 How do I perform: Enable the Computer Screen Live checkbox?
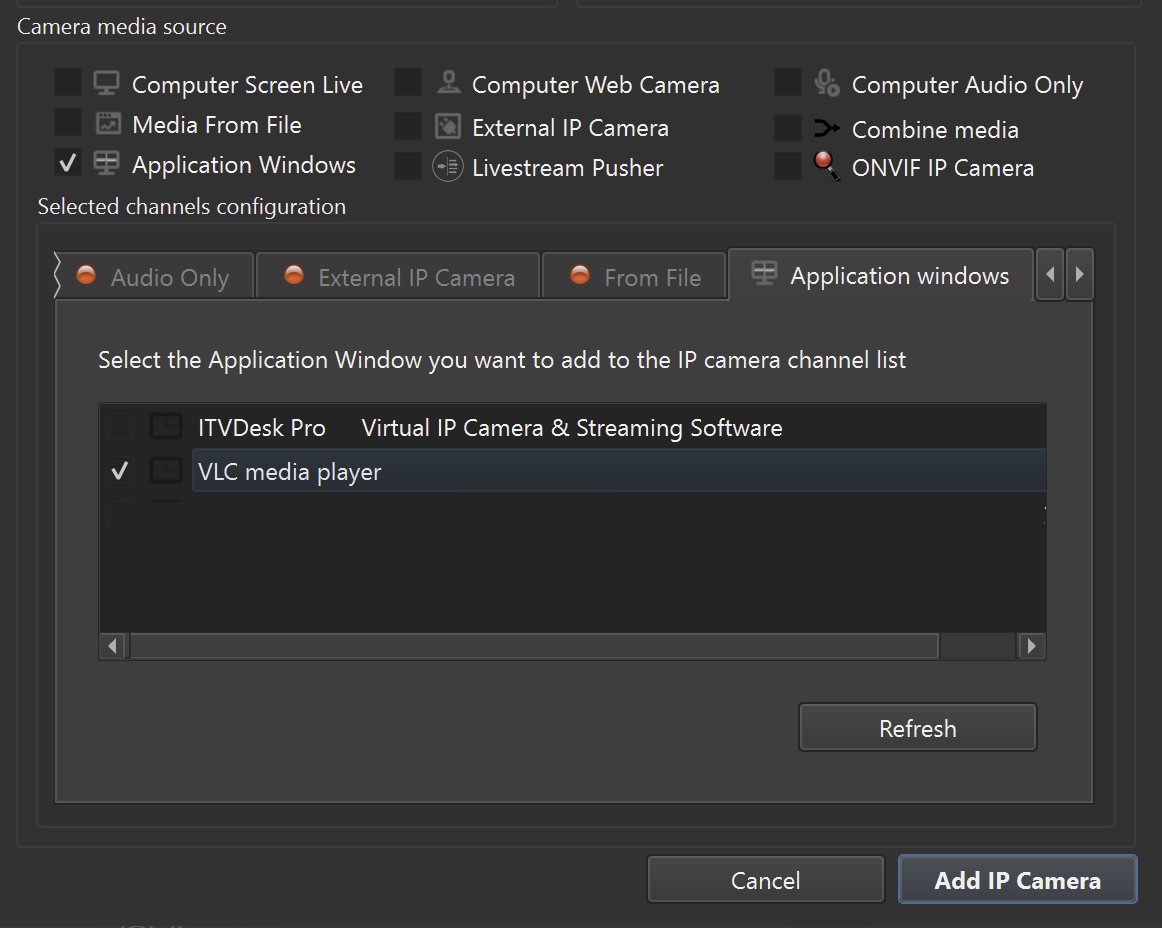click(68, 84)
